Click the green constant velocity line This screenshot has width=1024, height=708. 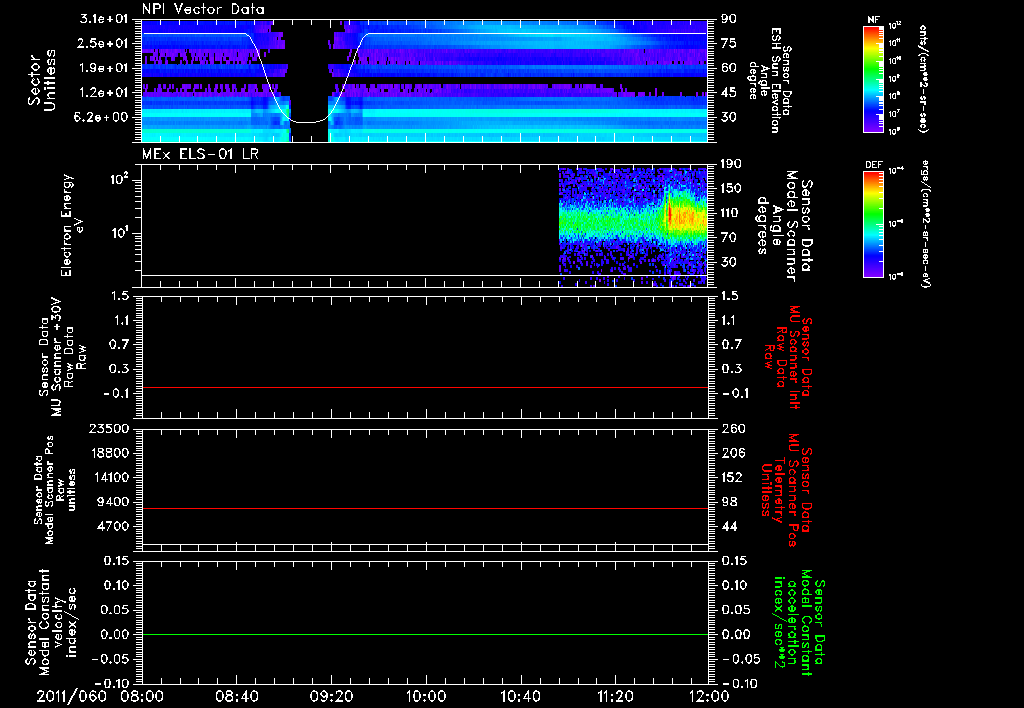[x=425, y=635]
